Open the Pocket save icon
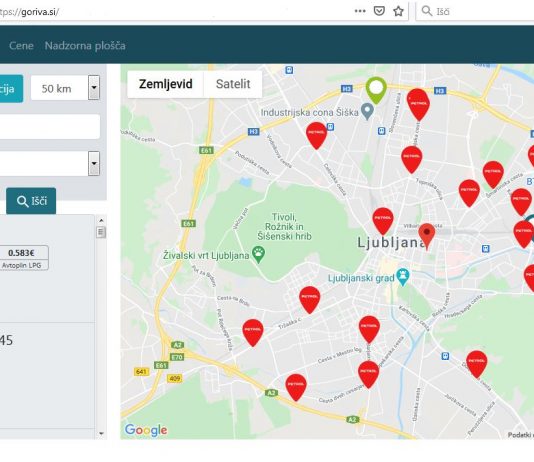This screenshot has height=462, width=534. (379, 11)
